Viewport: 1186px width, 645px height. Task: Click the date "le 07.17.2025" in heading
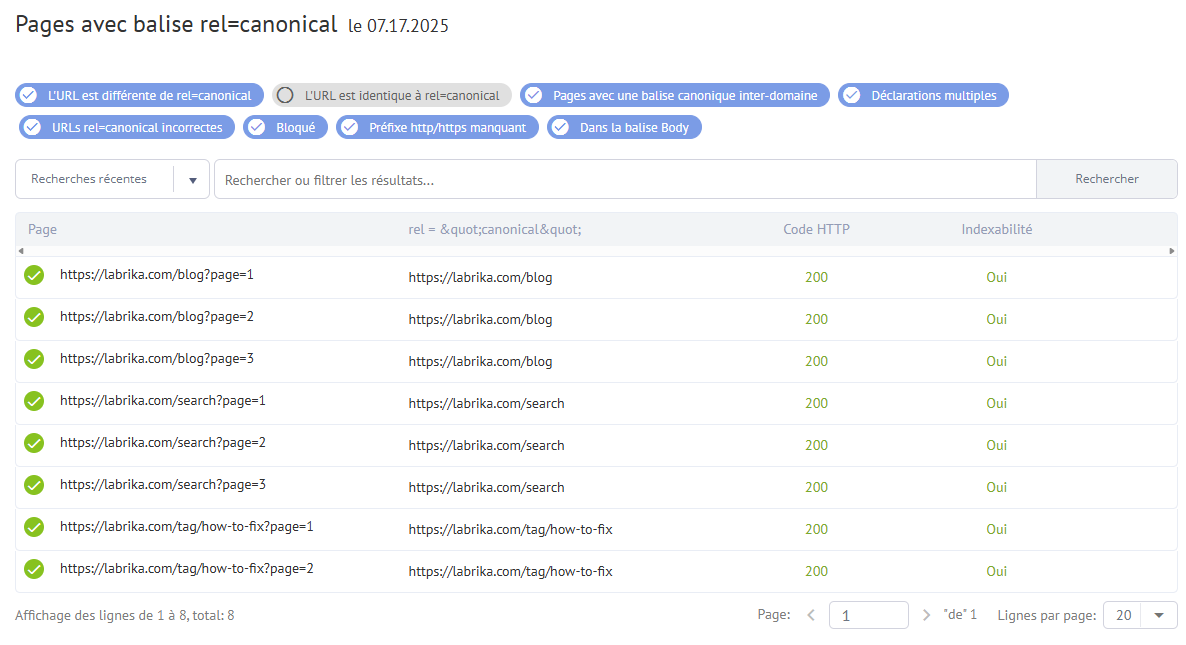coord(399,26)
